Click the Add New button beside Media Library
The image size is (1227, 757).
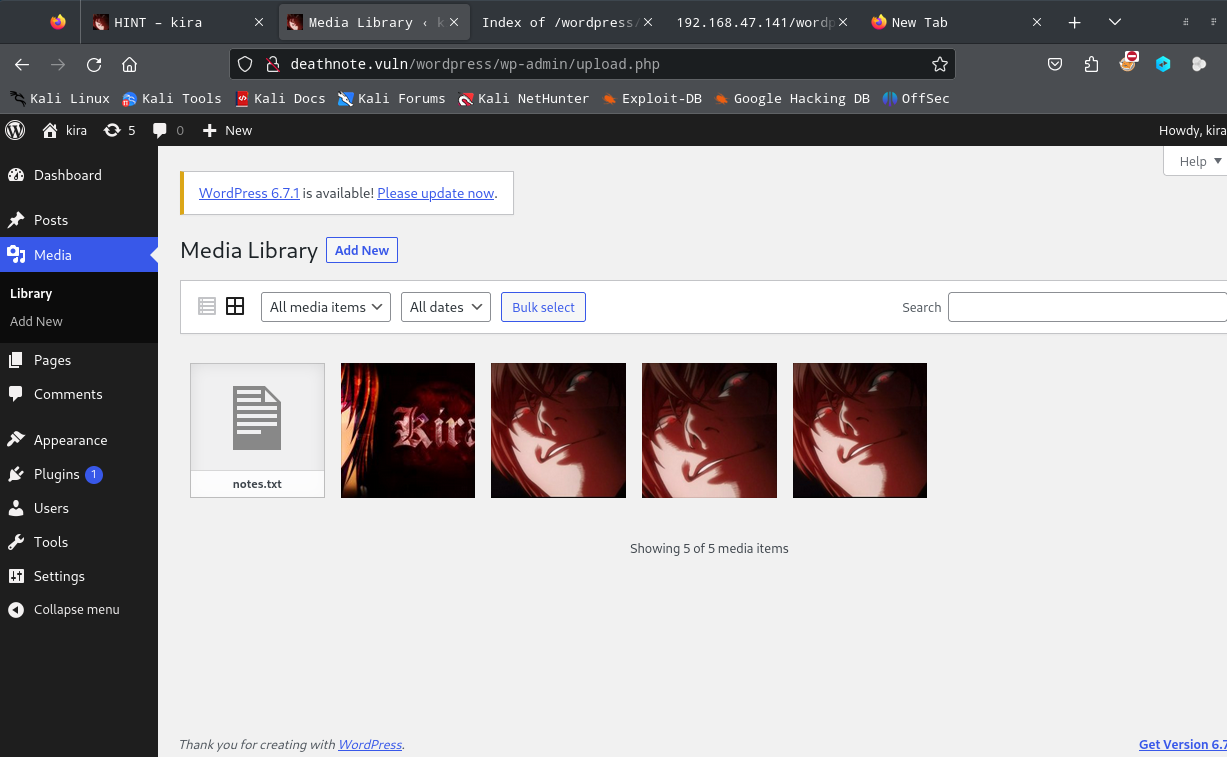362,250
